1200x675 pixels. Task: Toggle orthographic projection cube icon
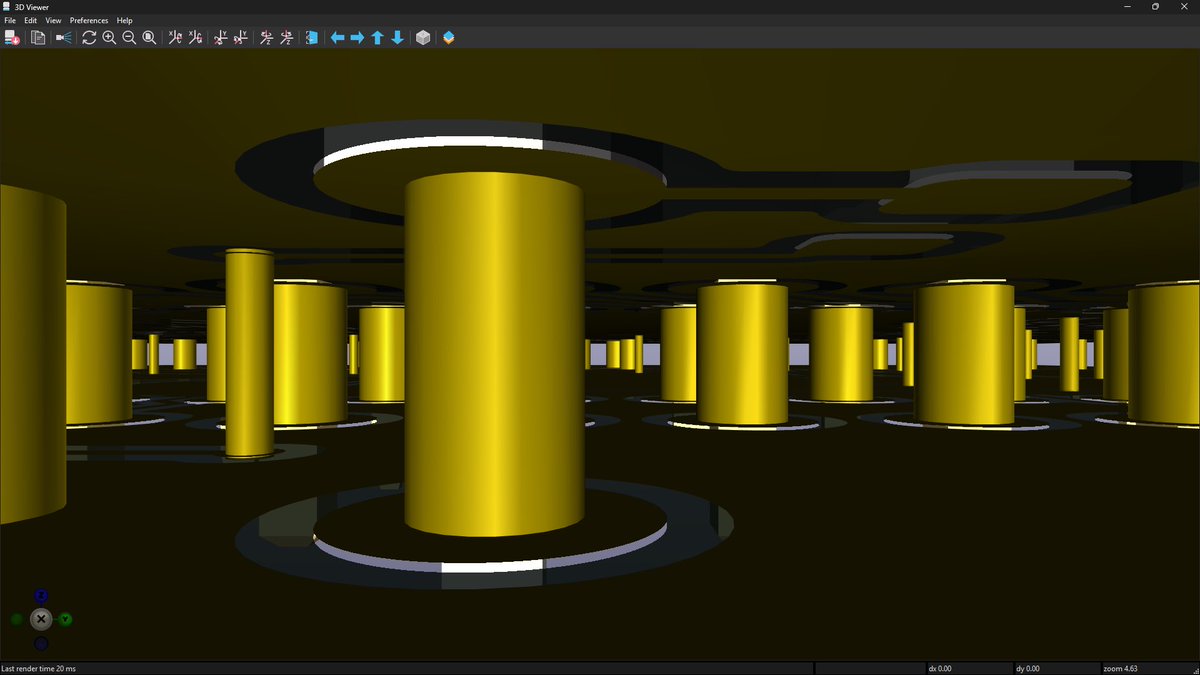point(423,38)
